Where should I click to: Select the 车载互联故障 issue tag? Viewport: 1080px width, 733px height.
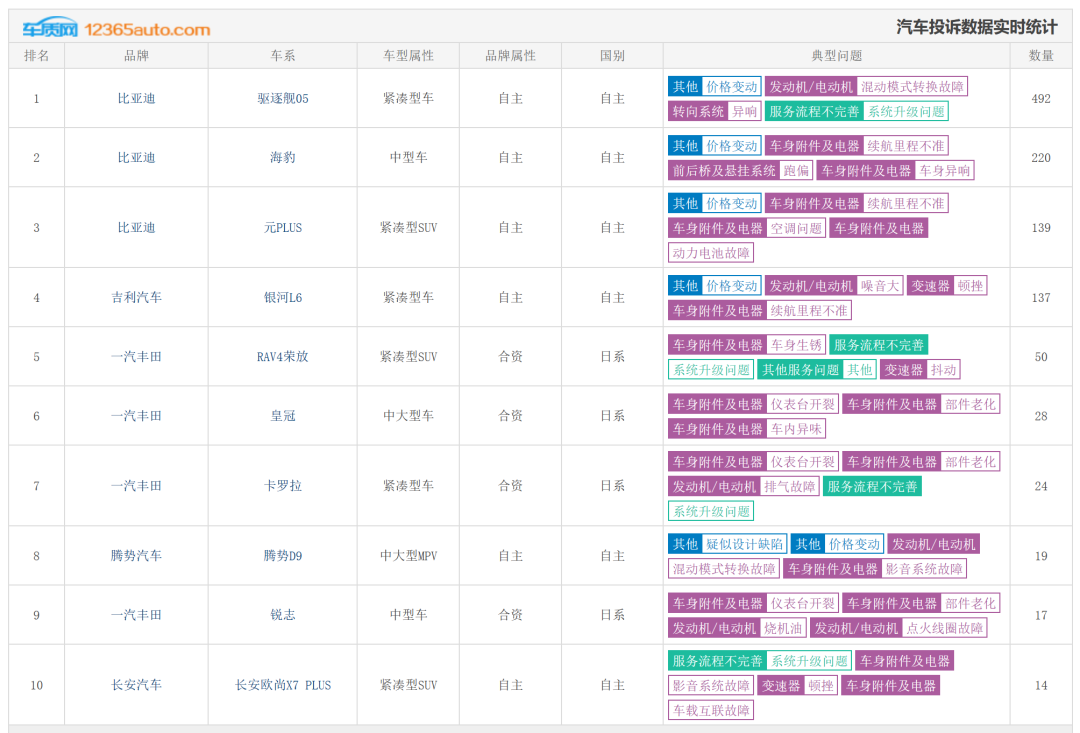point(711,710)
